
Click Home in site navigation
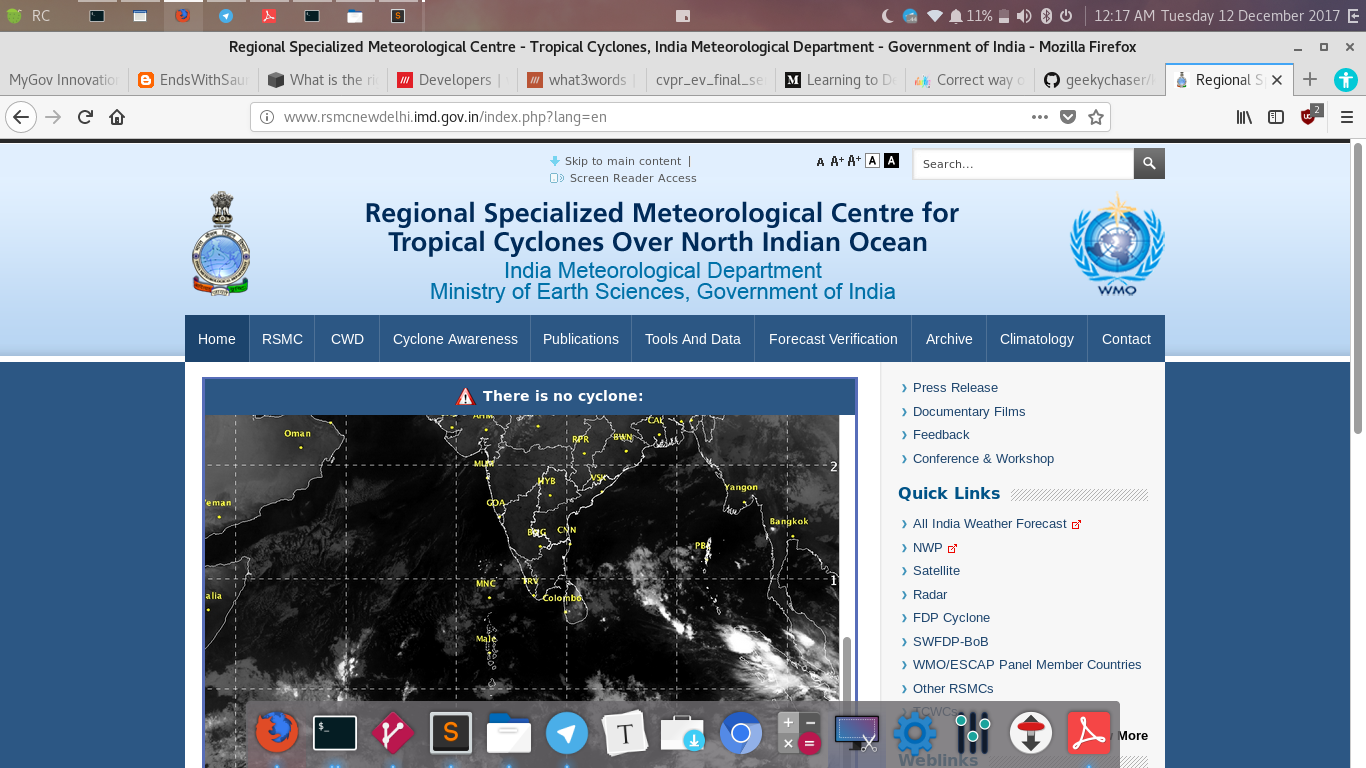click(217, 339)
